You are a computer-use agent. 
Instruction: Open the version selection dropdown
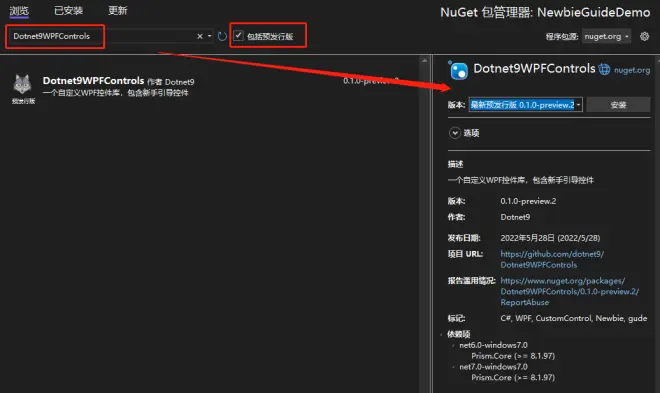(x=526, y=105)
